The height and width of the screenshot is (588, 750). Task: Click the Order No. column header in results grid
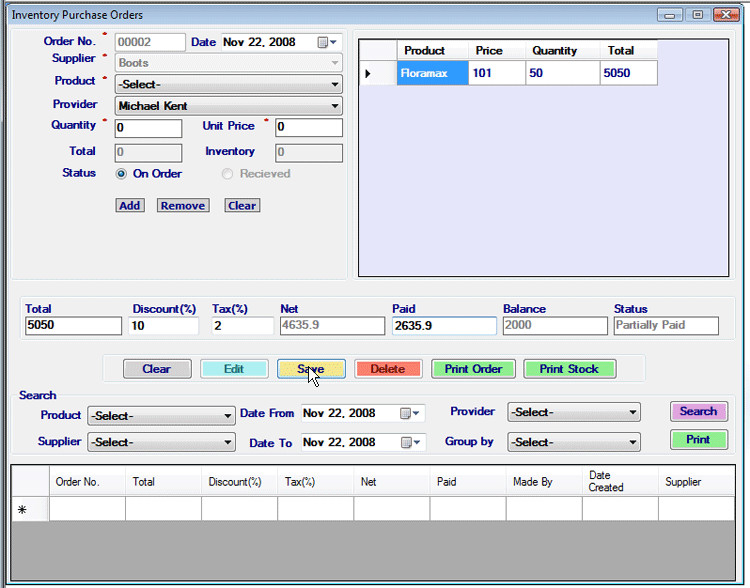(88, 481)
